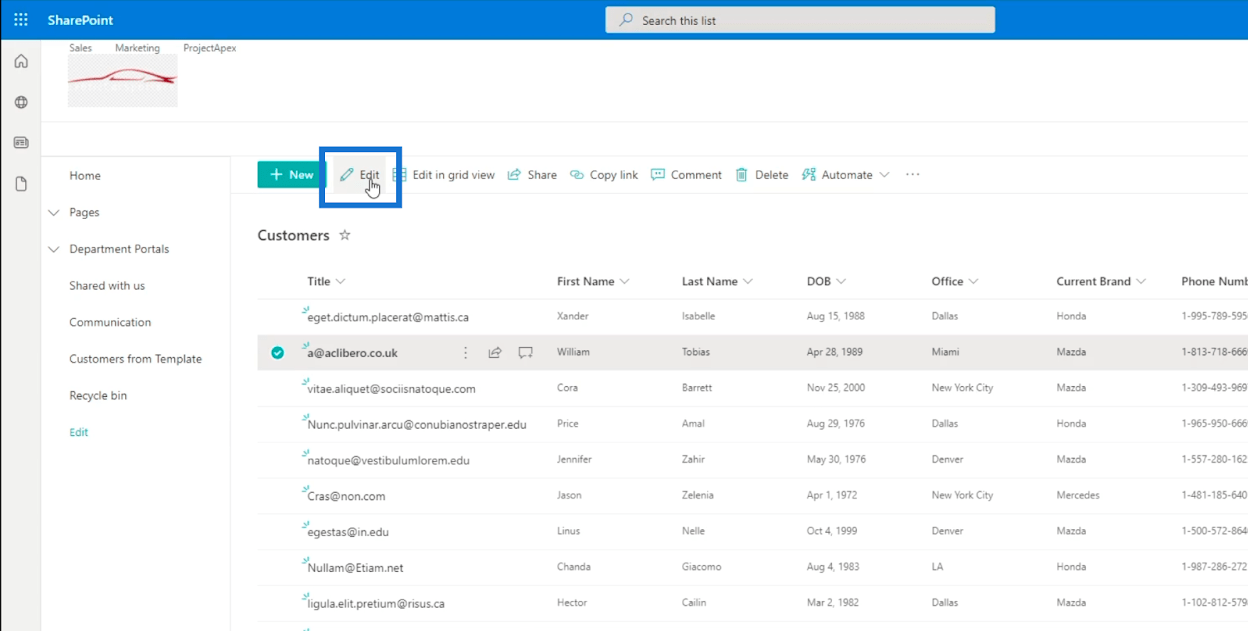
Task: Open Recycle bin link
Action: pos(98,395)
